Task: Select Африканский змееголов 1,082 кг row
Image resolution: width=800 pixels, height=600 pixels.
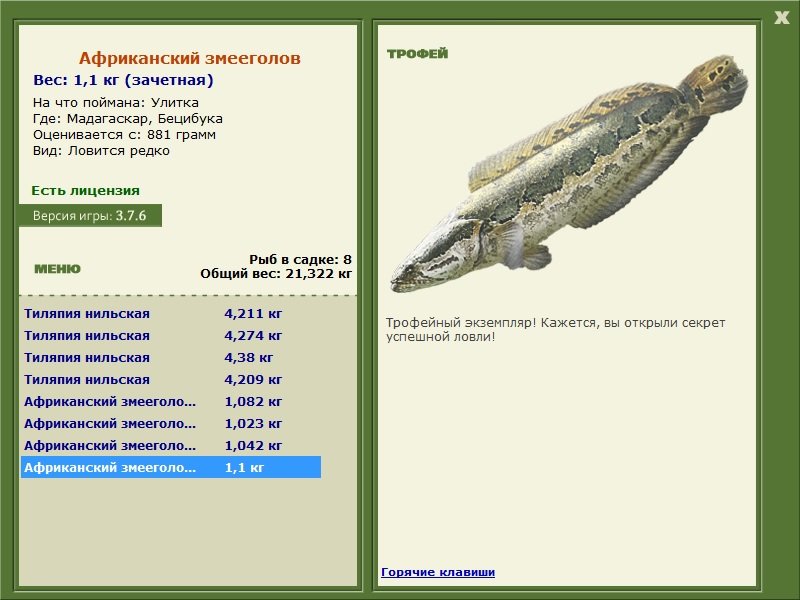Action: 171,402
